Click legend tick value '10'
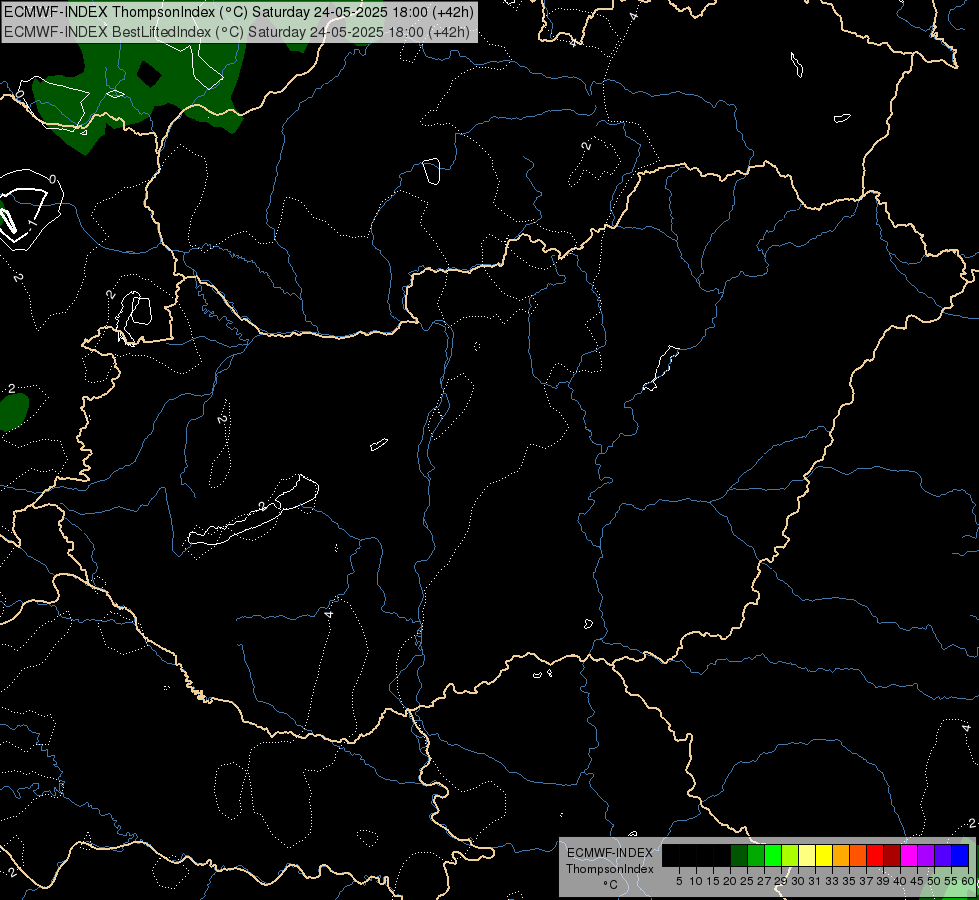This screenshot has width=979, height=900. 696,881
